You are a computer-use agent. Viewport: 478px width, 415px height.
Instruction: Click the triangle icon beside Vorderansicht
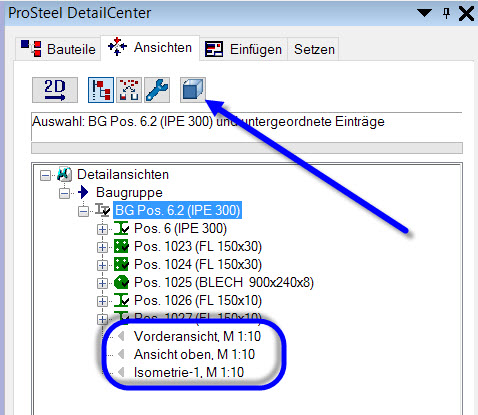121,336
